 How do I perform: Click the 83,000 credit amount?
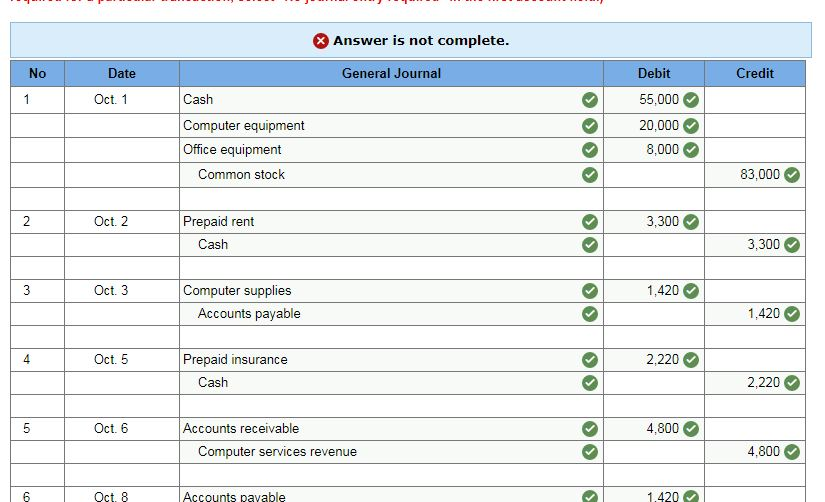pyautogui.click(x=760, y=175)
